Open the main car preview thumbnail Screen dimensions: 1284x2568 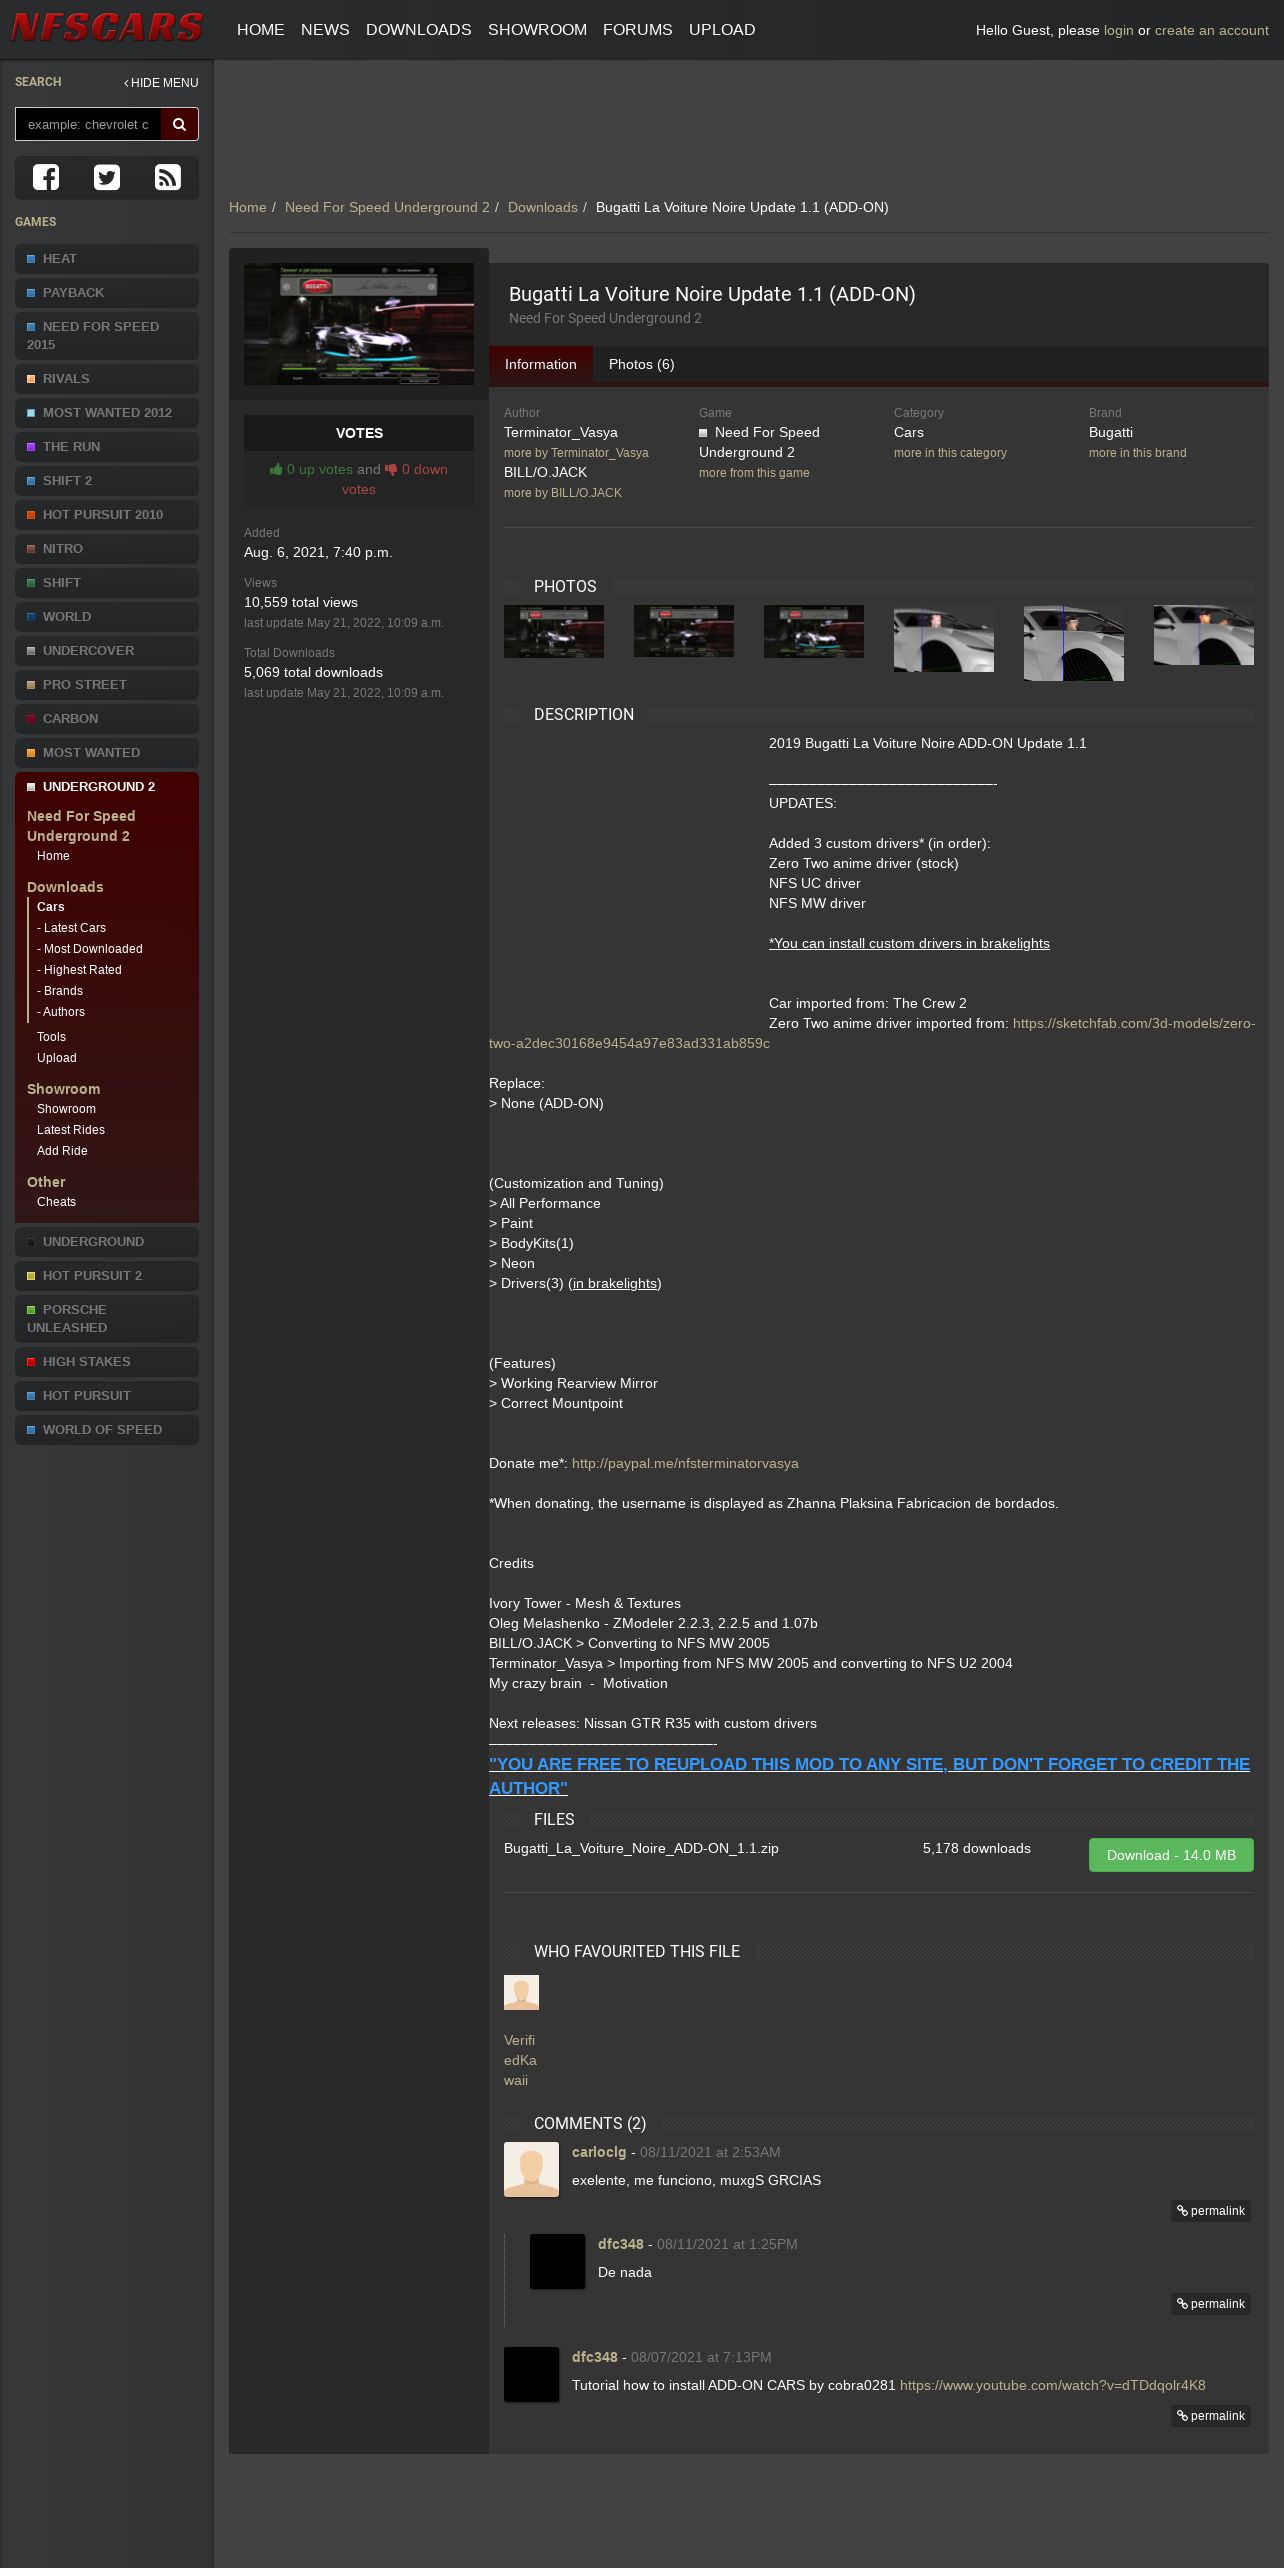359,324
